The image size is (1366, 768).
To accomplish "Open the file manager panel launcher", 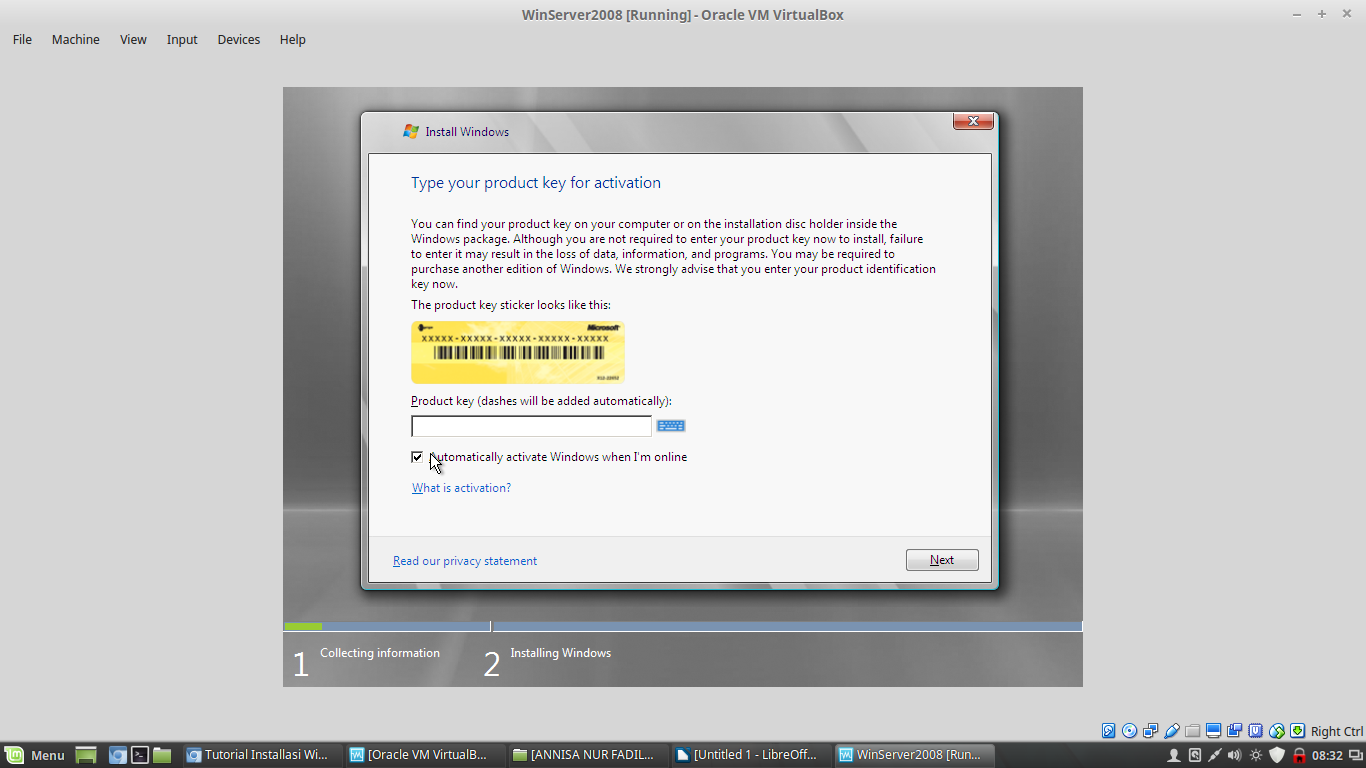I will [162, 755].
